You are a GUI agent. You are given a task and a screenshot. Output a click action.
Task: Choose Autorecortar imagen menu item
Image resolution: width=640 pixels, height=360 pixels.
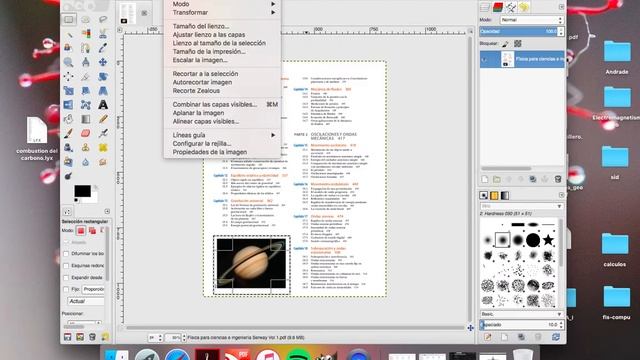click(x=202, y=82)
